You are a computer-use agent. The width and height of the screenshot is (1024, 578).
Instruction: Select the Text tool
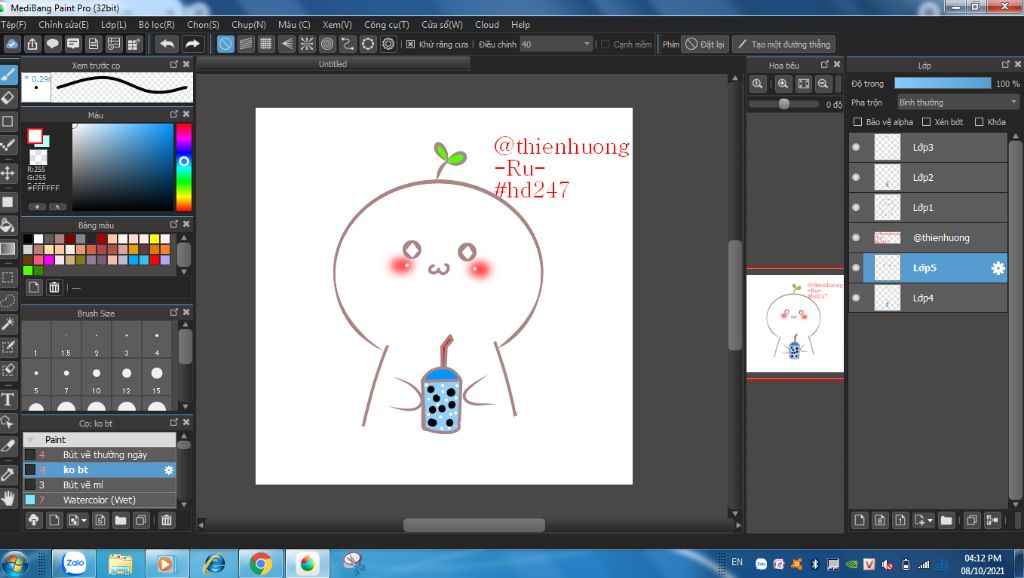8,399
